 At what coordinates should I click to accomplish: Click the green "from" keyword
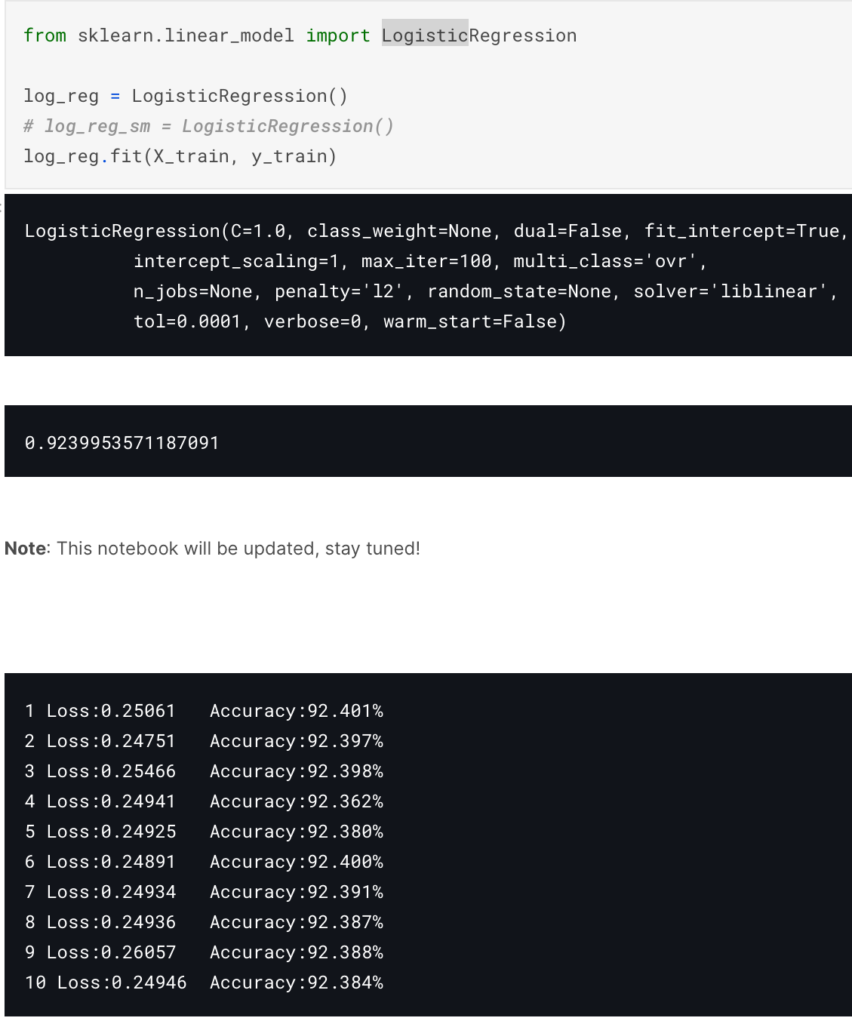pos(45,36)
